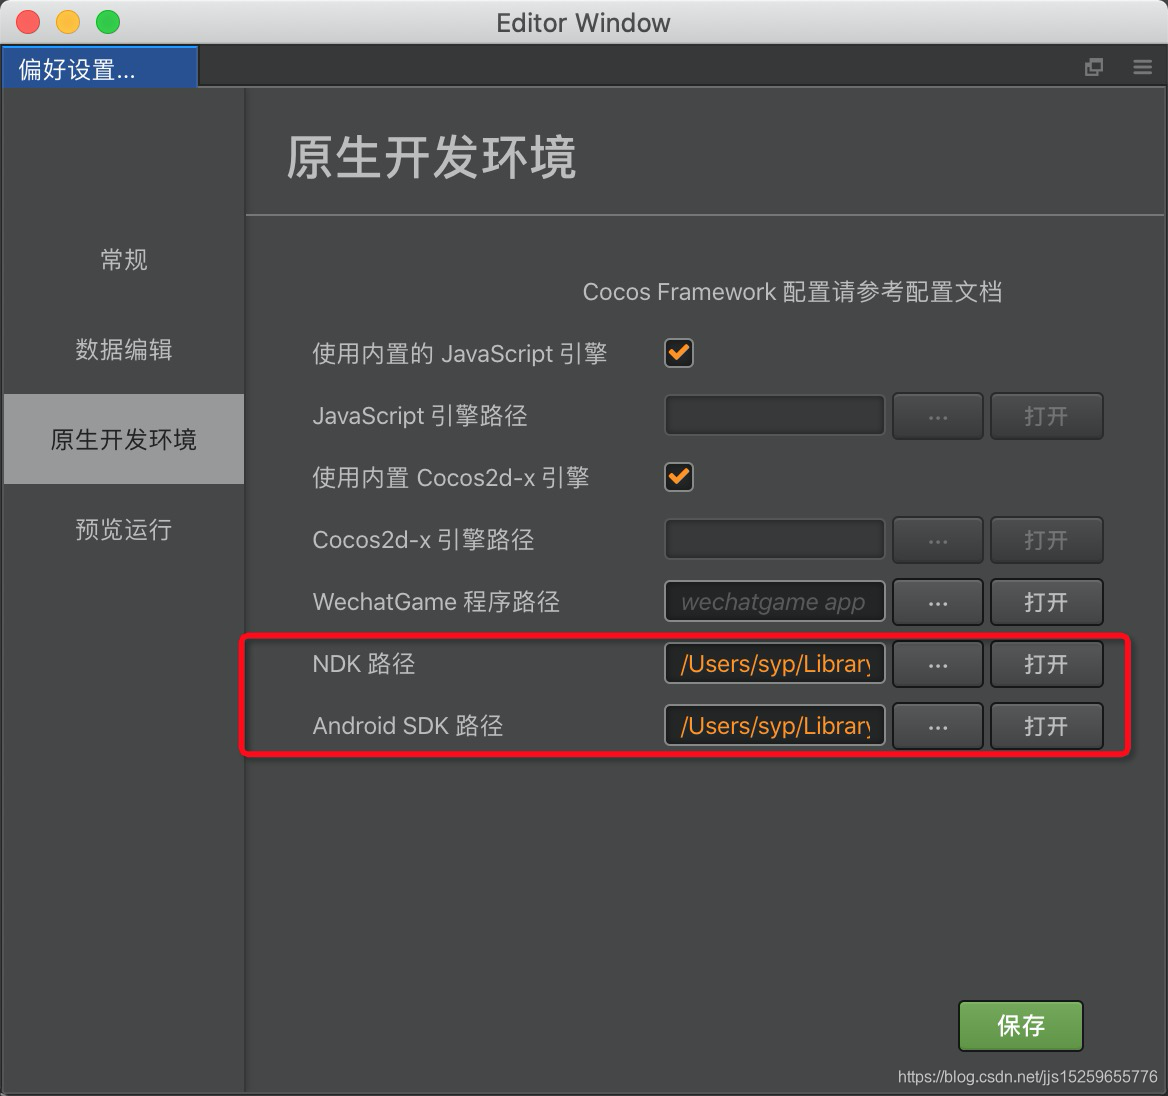Select the 偏好设置 tab
Screen dimensions: 1168x1096
(99, 68)
